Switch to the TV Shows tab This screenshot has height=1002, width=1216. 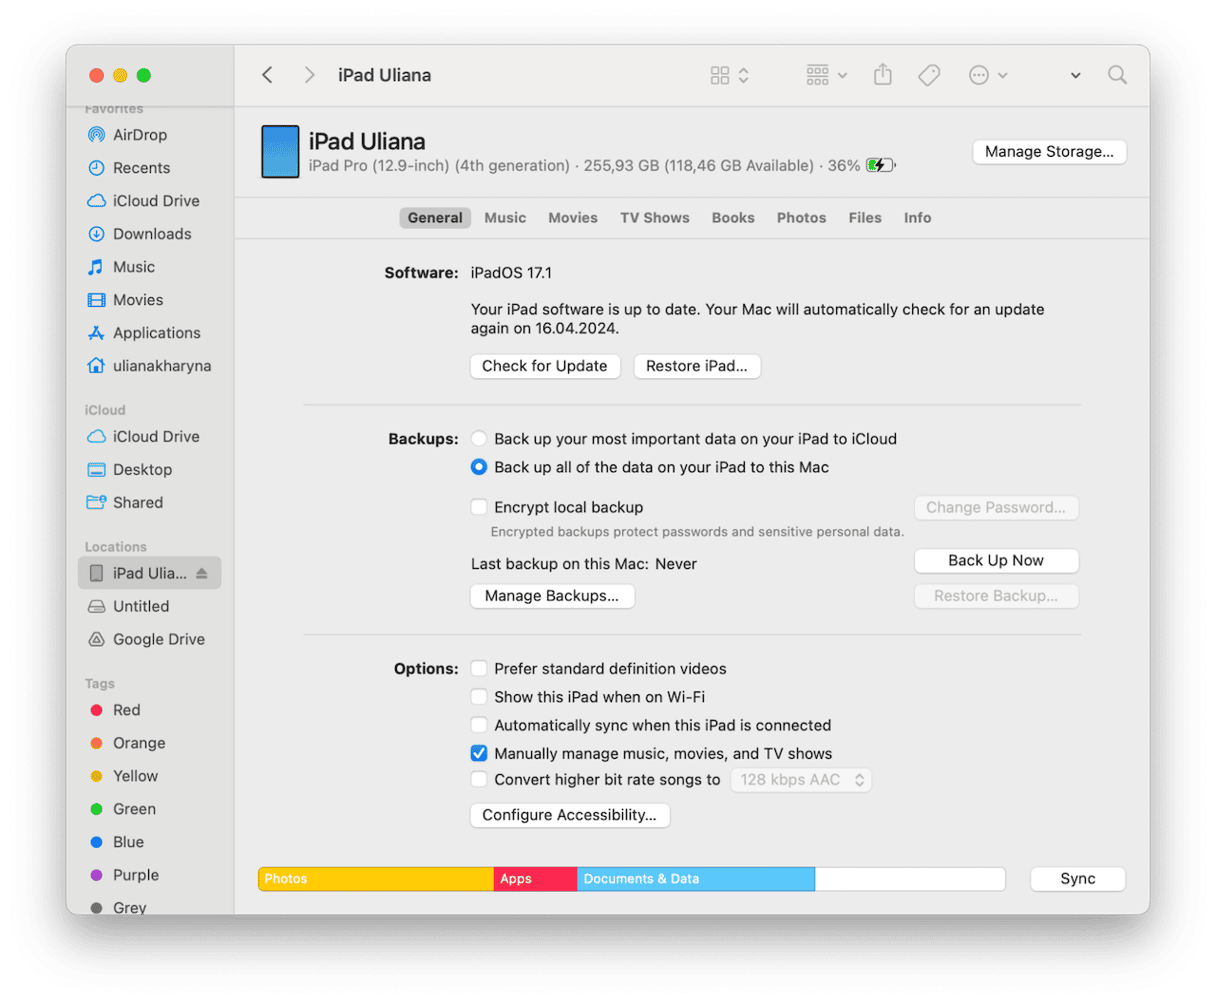tap(655, 218)
